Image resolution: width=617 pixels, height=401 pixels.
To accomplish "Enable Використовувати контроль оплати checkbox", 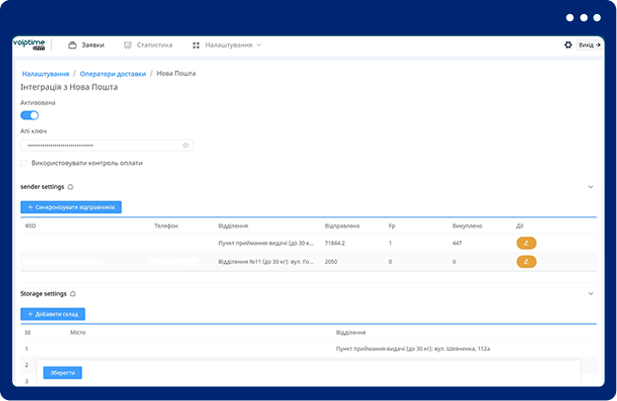I will coord(24,163).
